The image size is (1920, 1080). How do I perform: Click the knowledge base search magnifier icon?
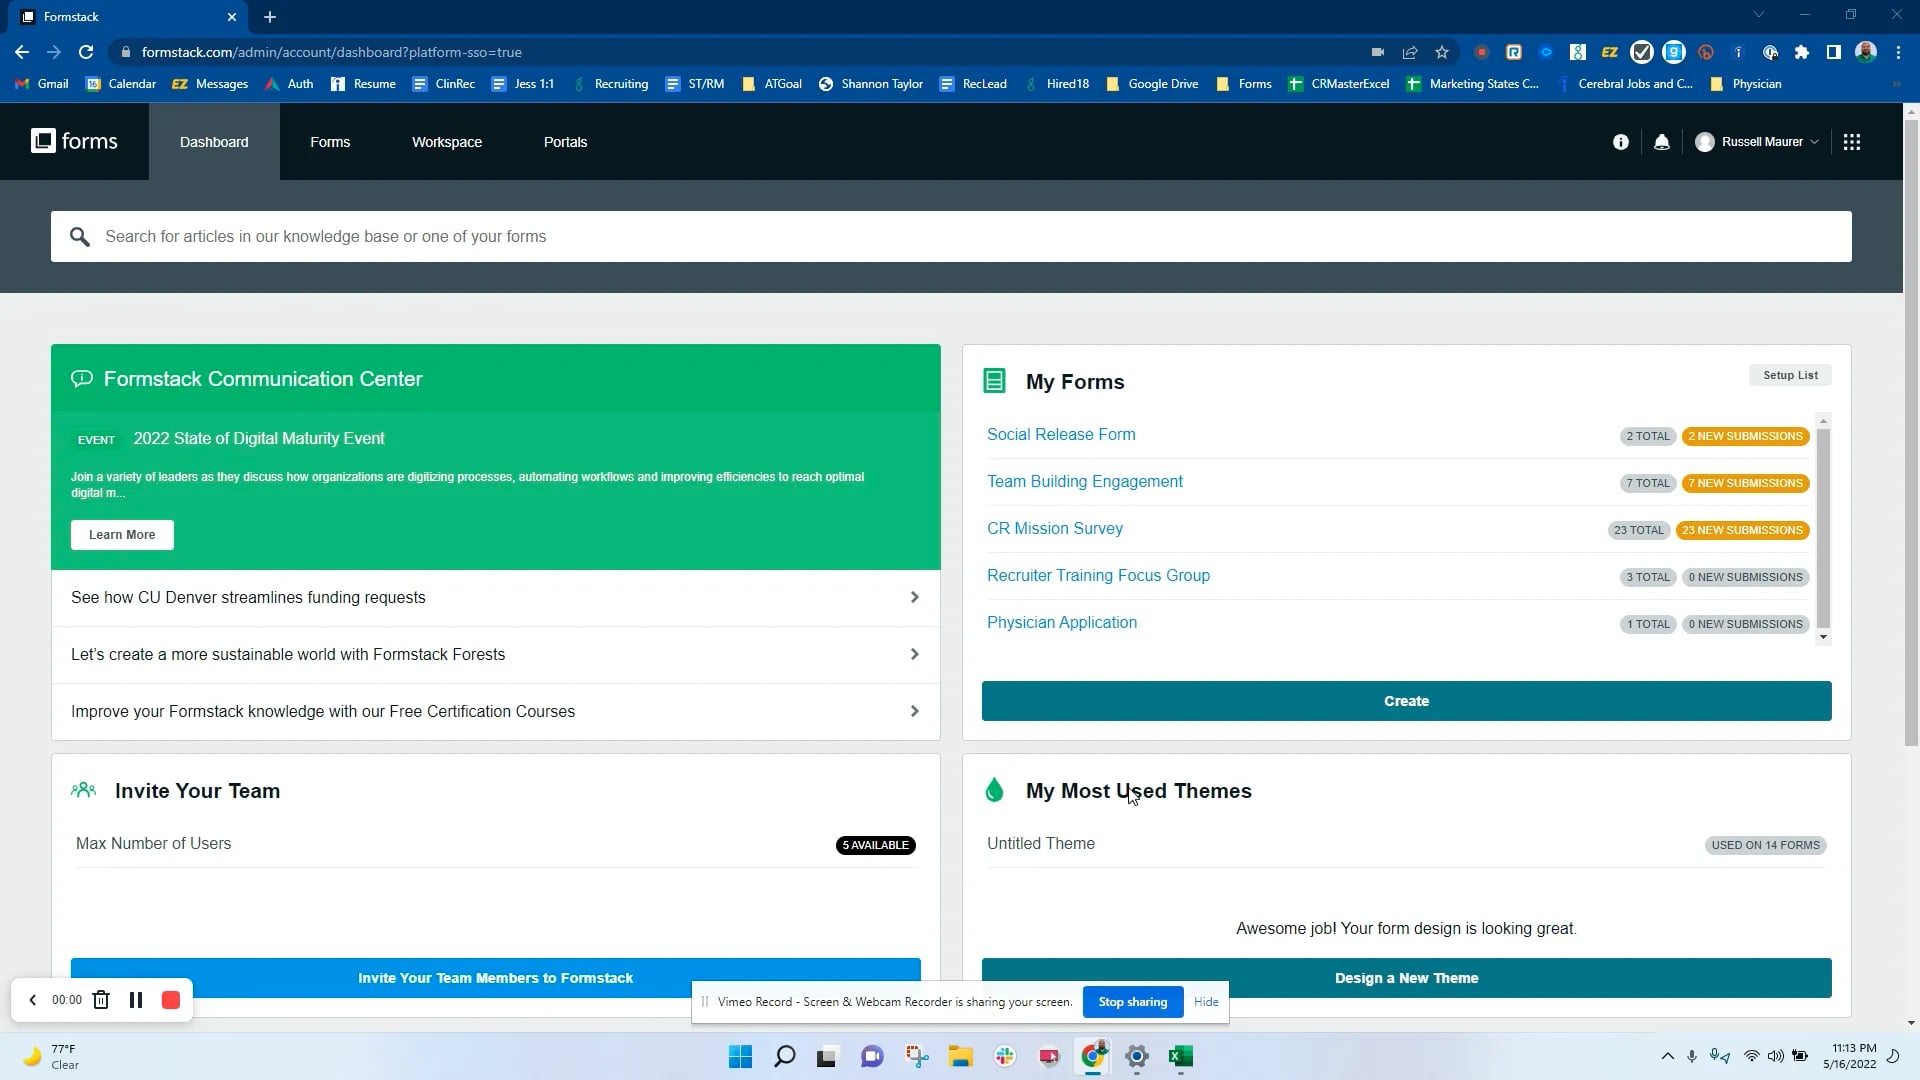[x=81, y=236]
